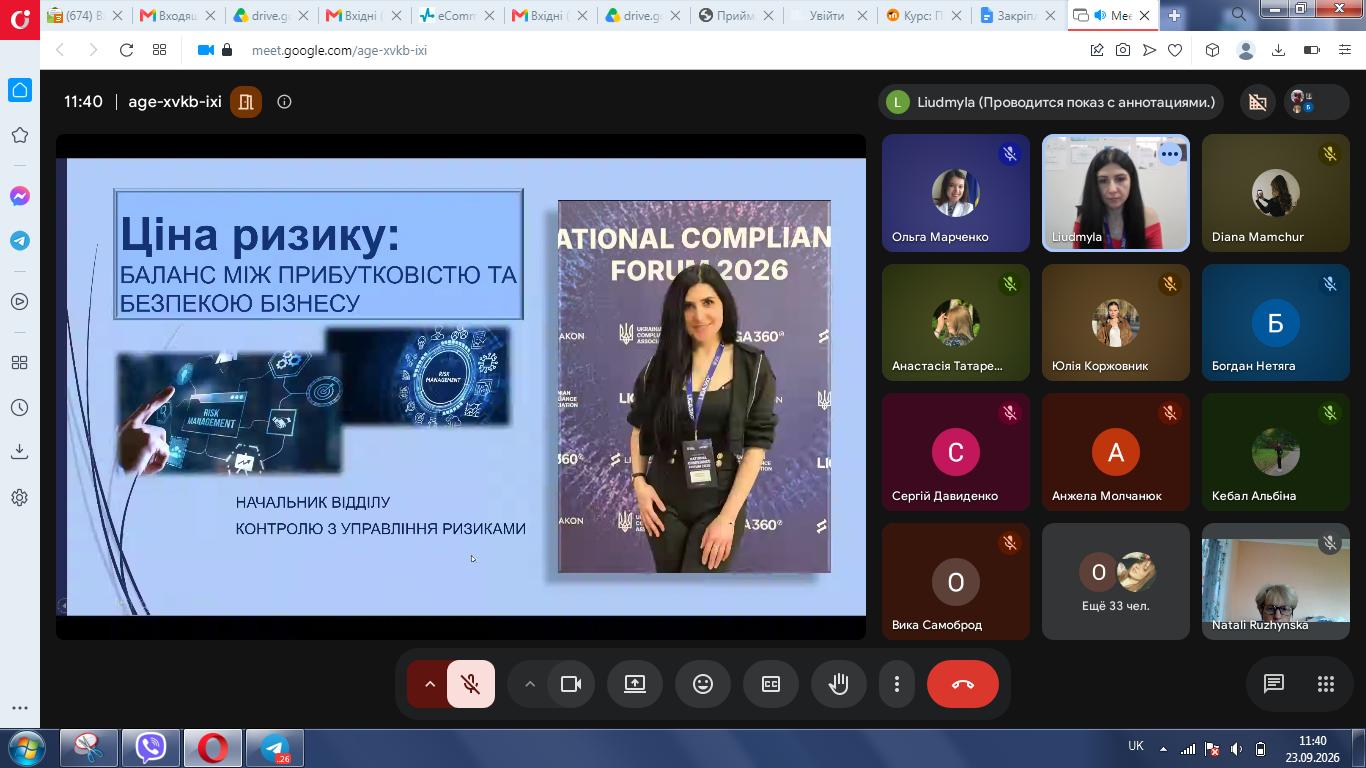Open the 'Ещё 33 чел.' tile
1366x768 pixels.
click(x=1116, y=581)
